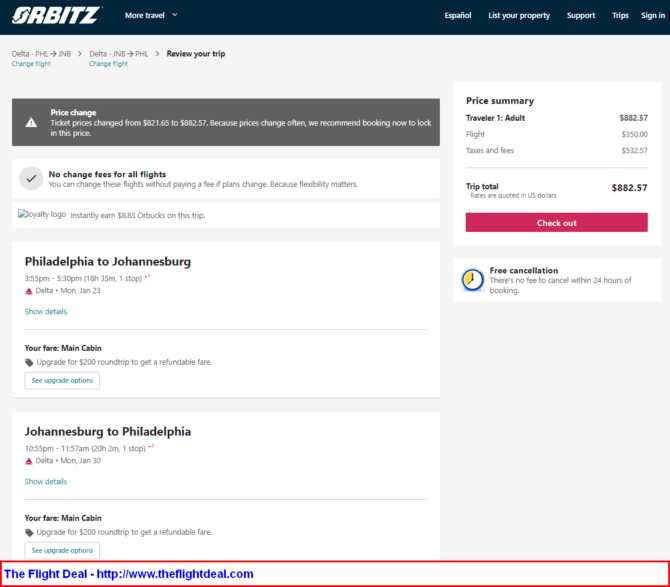The image size is (670, 587).
Task: Click Change flight under Delta PHL to JNB
Action: point(31,64)
